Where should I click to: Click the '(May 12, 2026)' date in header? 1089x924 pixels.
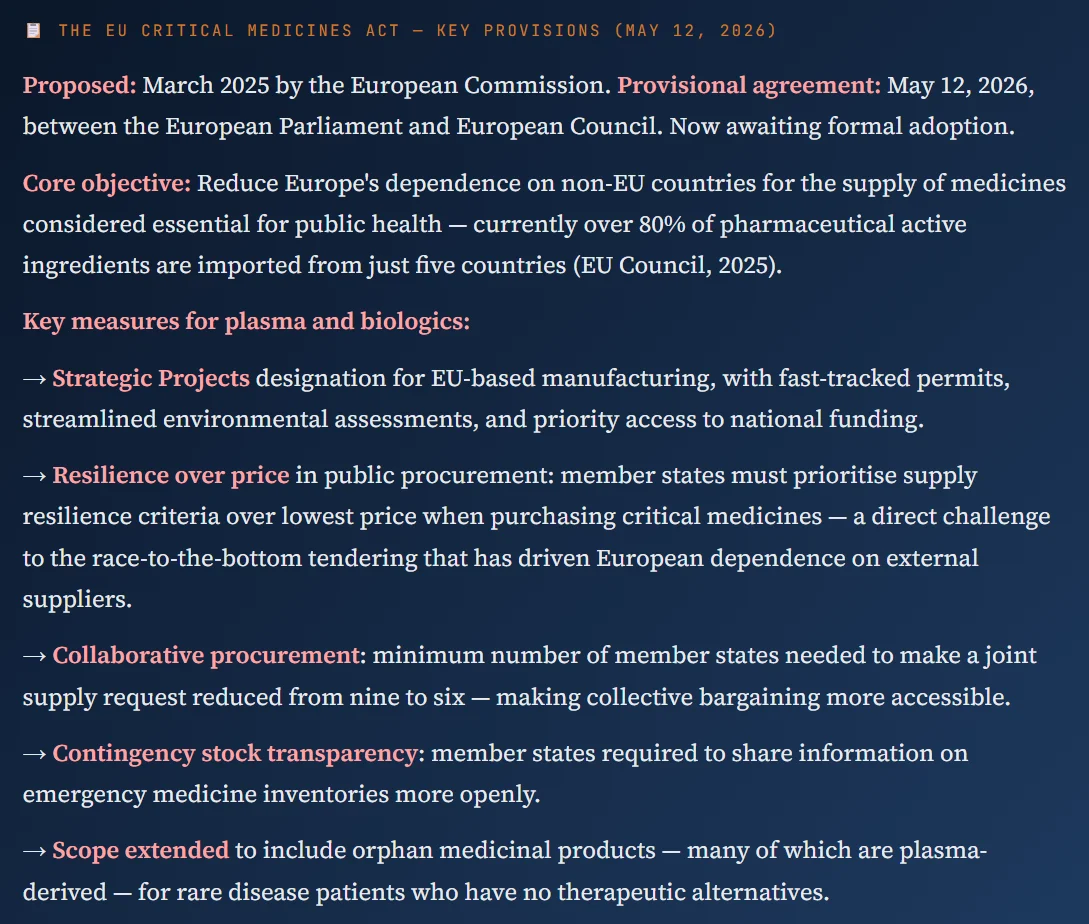pyautogui.click(x=695, y=31)
